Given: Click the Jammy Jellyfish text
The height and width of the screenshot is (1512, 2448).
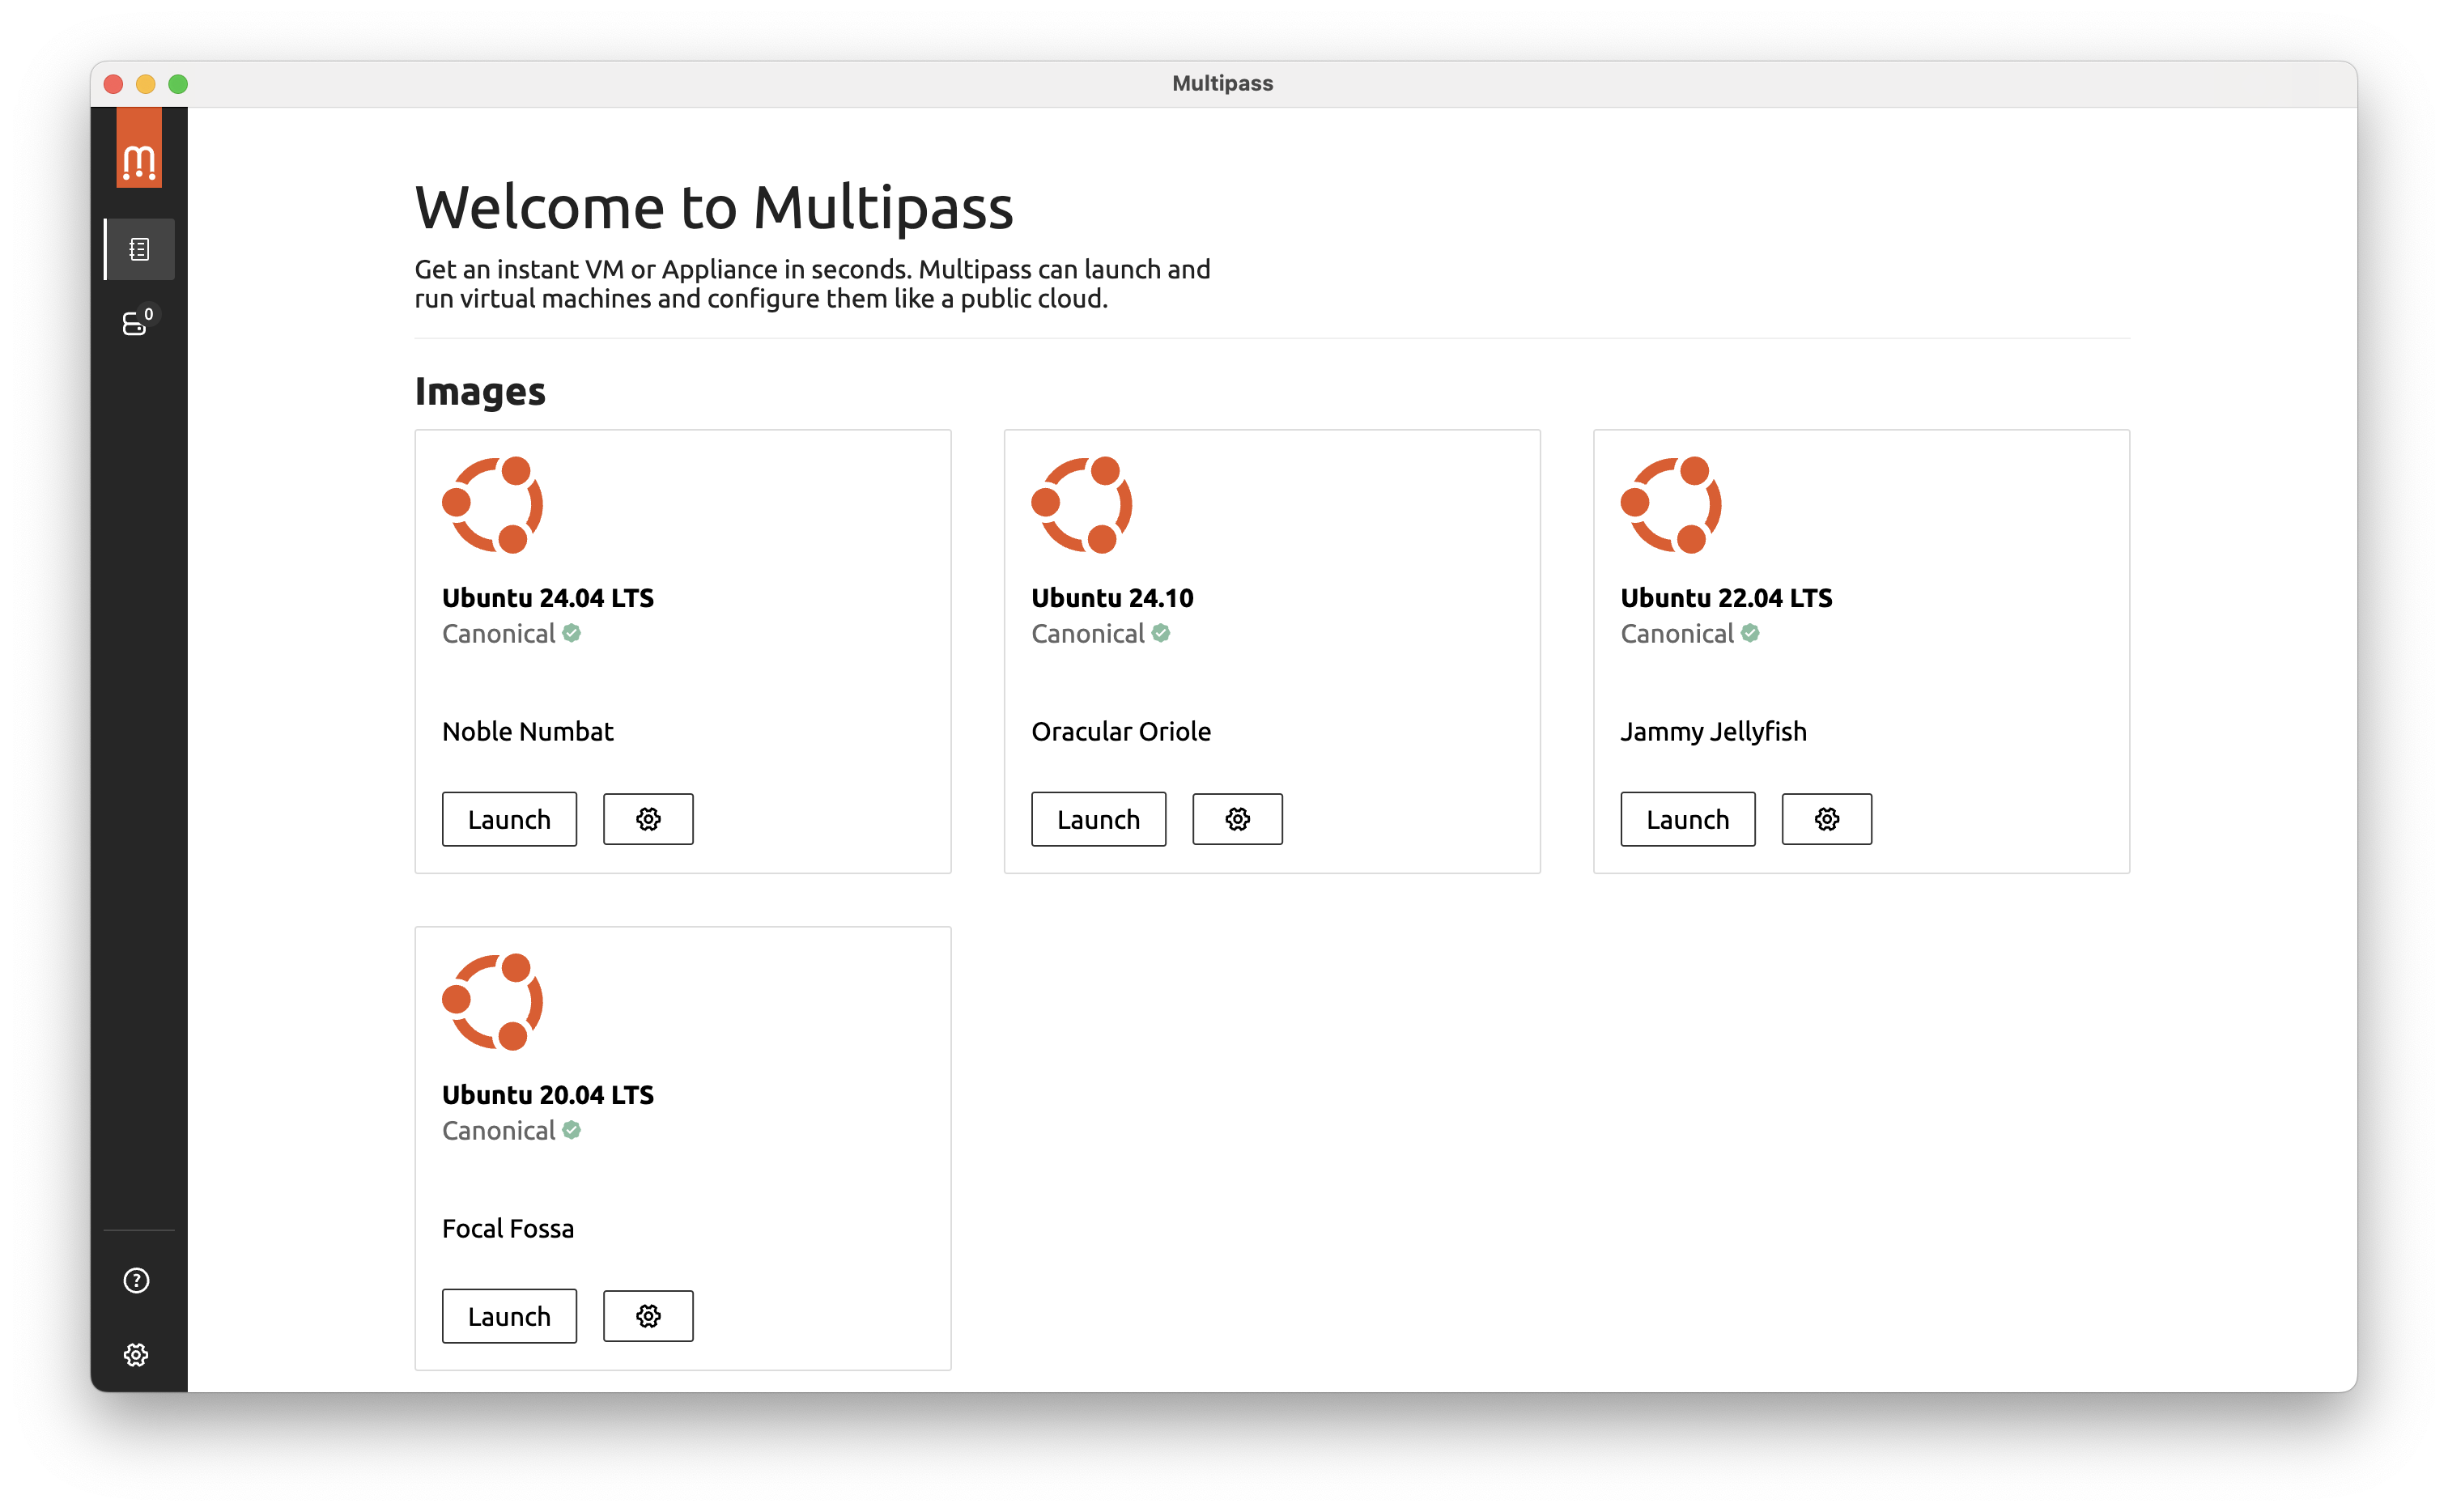Looking at the screenshot, I should tap(1713, 732).
